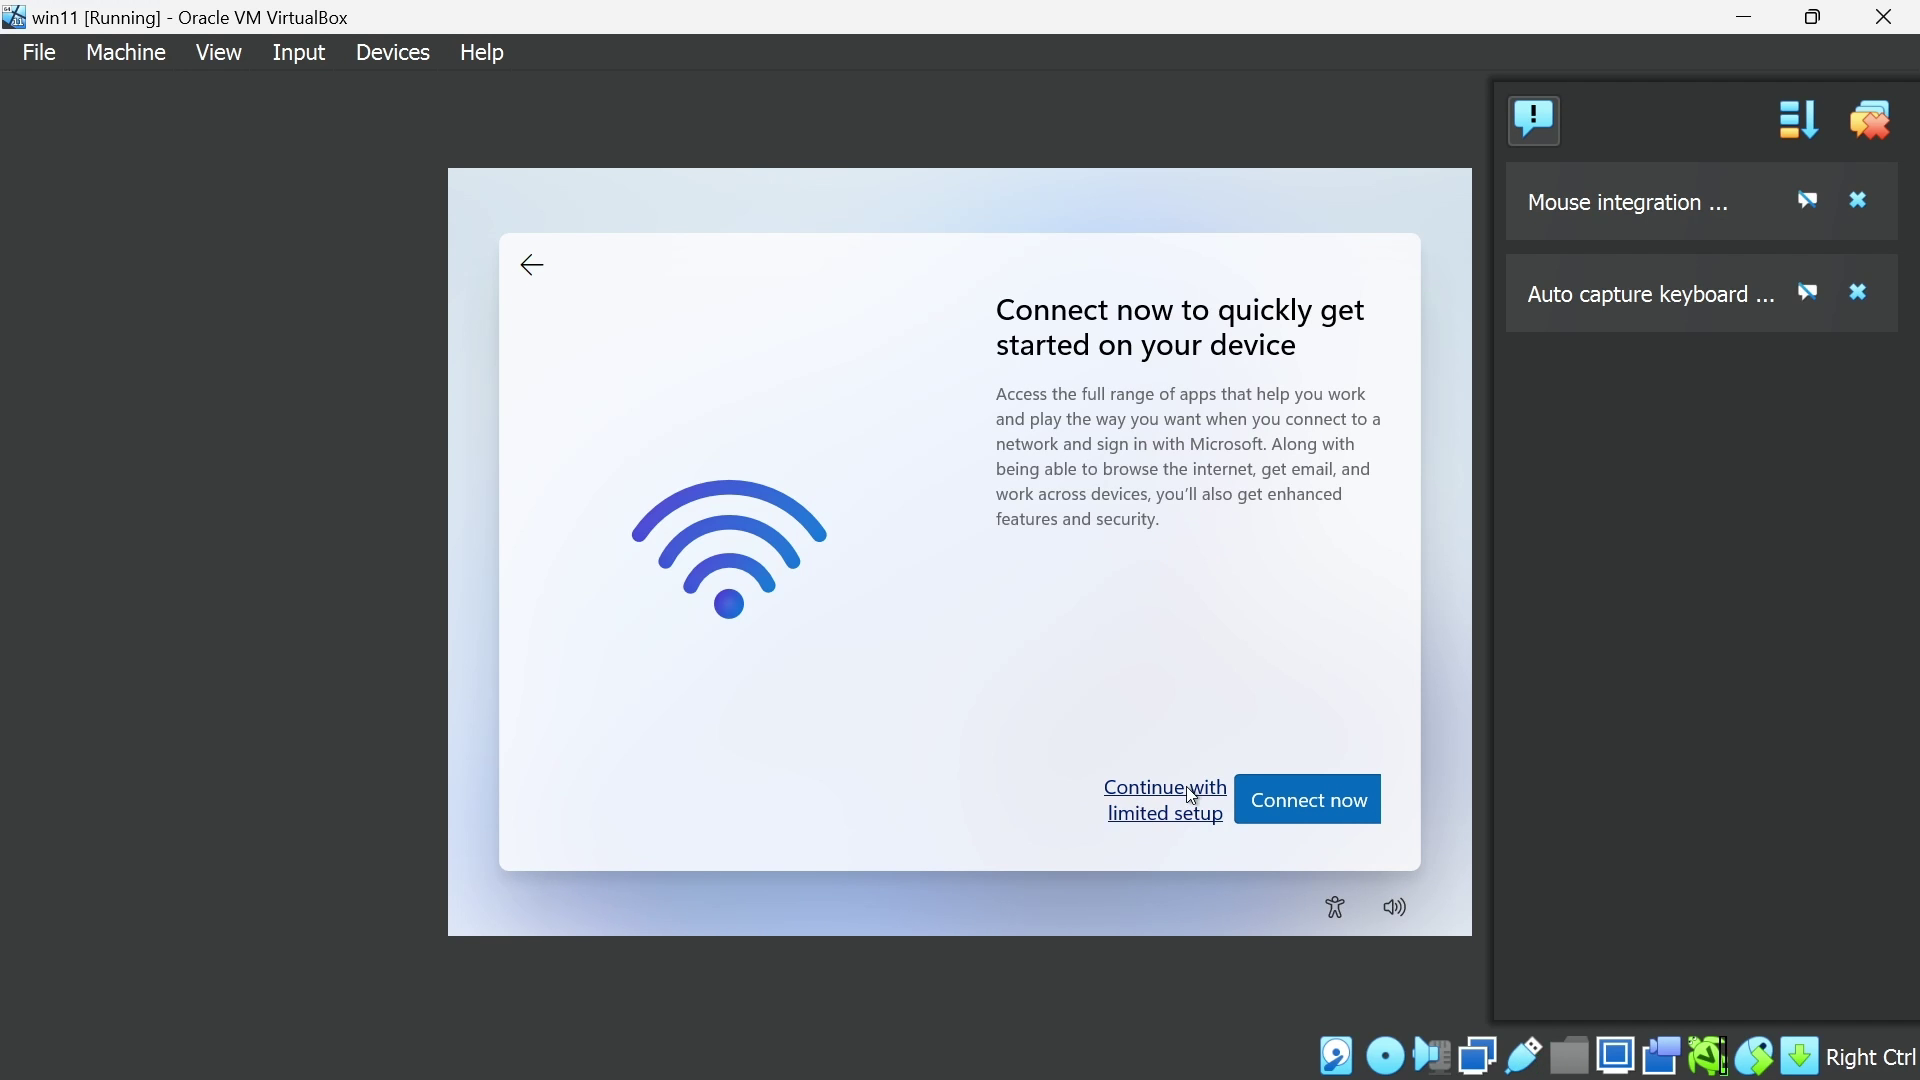Open the Machine menu

[126, 53]
